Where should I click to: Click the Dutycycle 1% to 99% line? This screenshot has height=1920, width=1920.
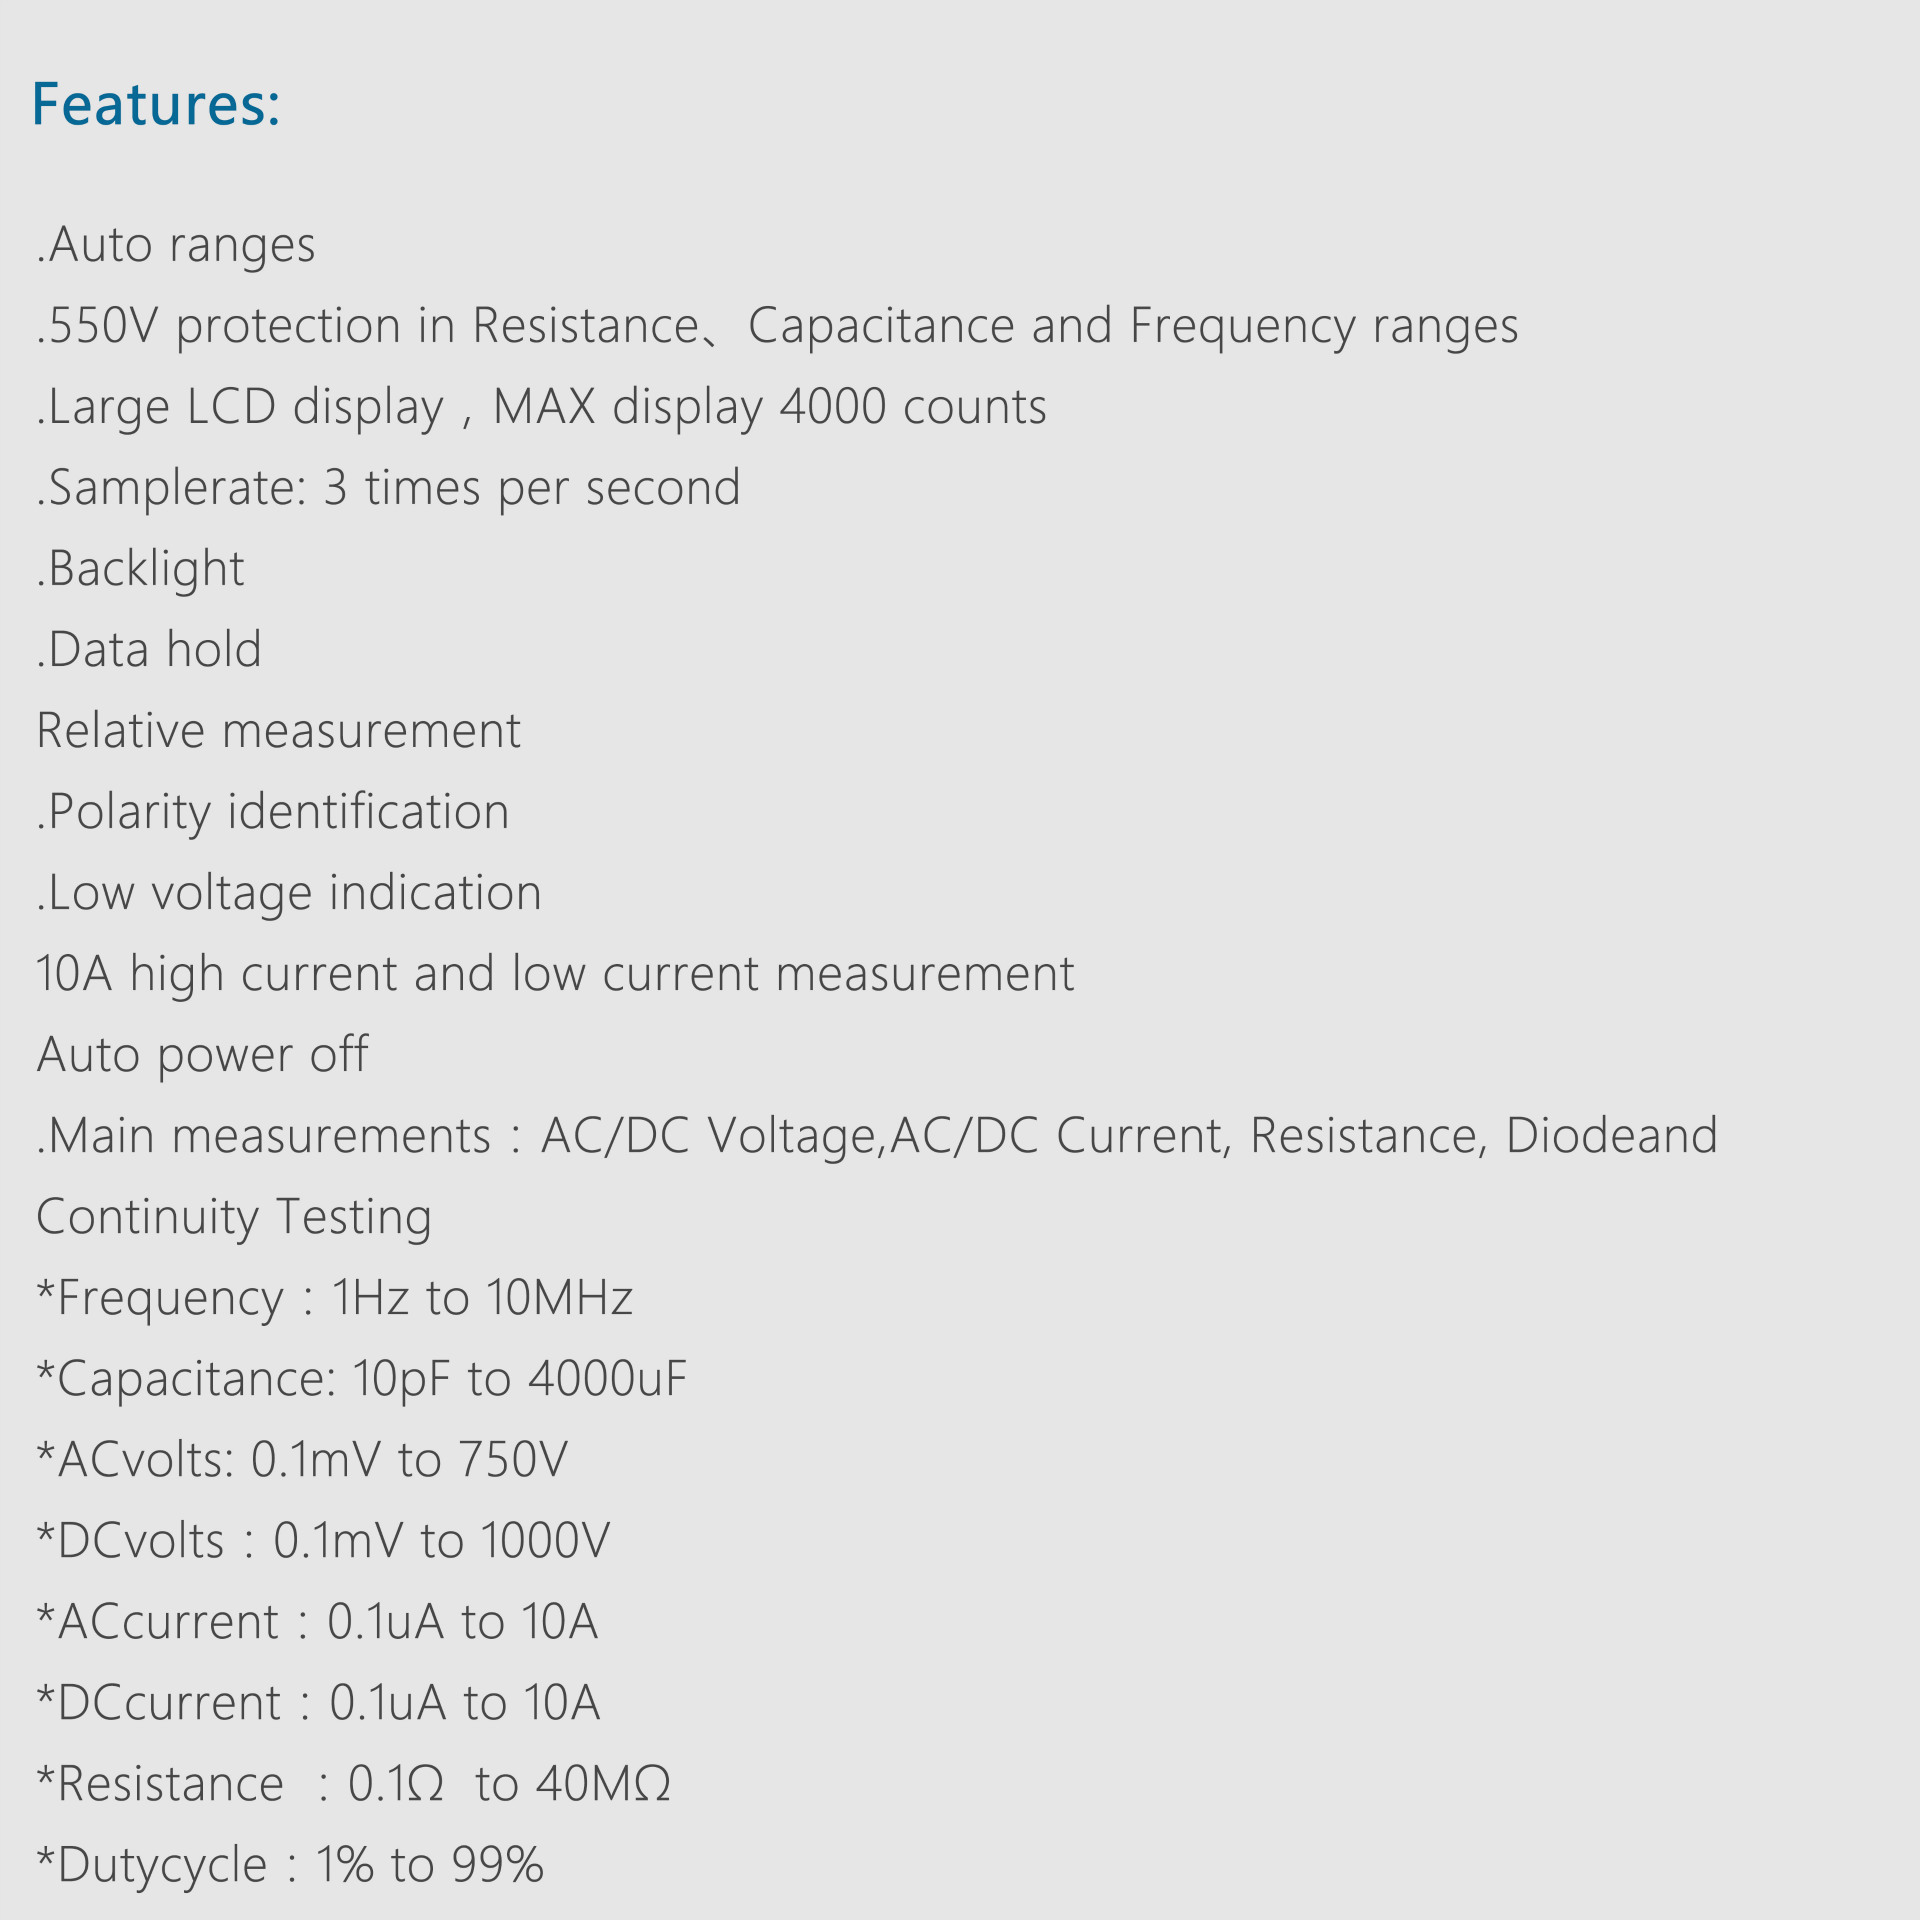tap(290, 1865)
